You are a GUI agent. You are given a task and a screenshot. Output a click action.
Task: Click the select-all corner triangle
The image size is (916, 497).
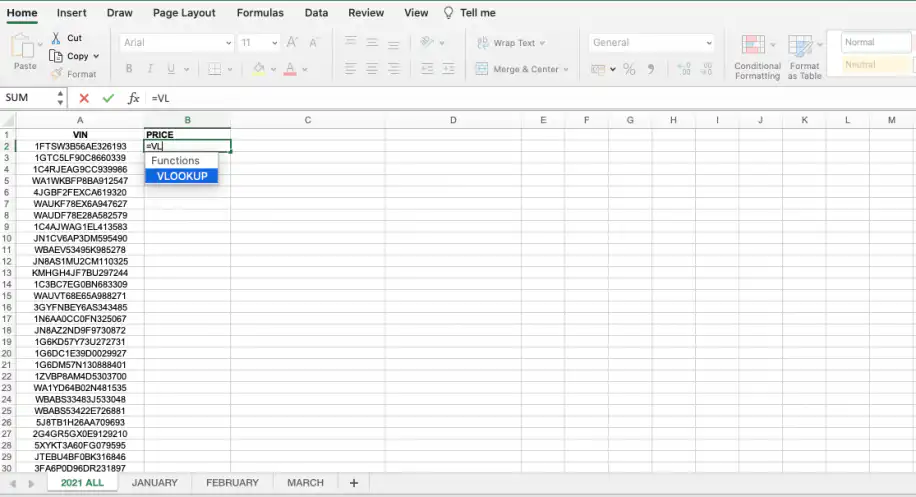[8, 120]
